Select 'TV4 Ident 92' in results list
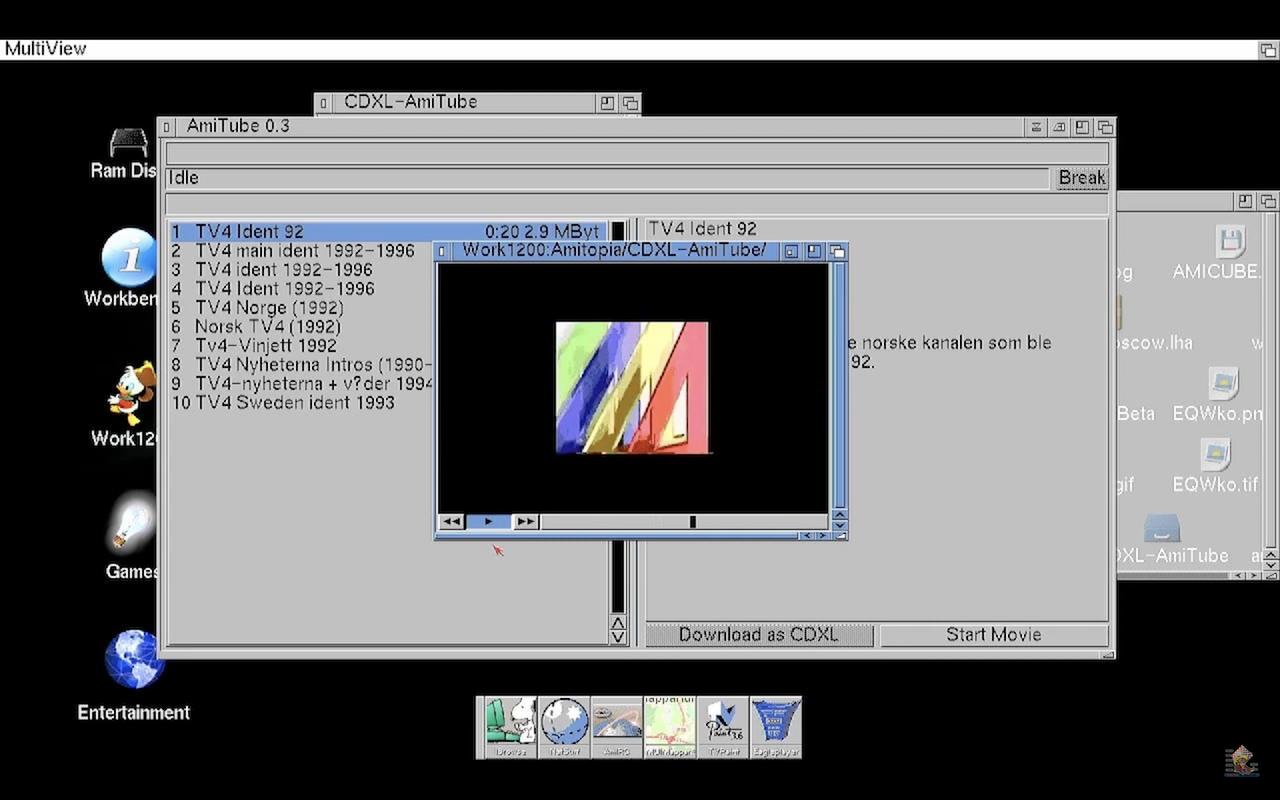This screenshot has height=800, width=1280. pyautogui.click(x=388, y=231)
